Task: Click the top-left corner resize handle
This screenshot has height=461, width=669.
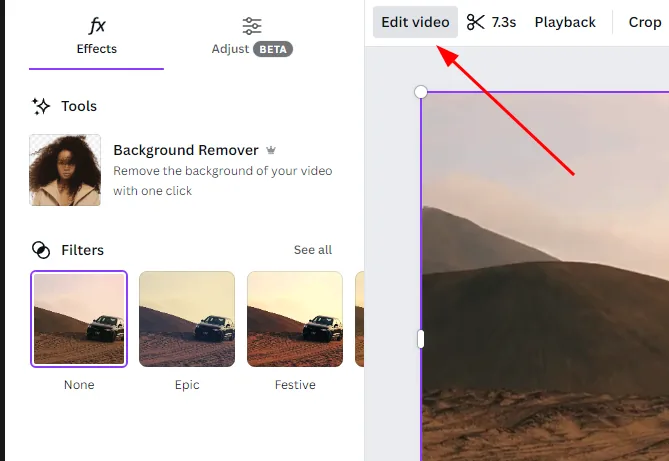Action: click(x=421, y=92)
